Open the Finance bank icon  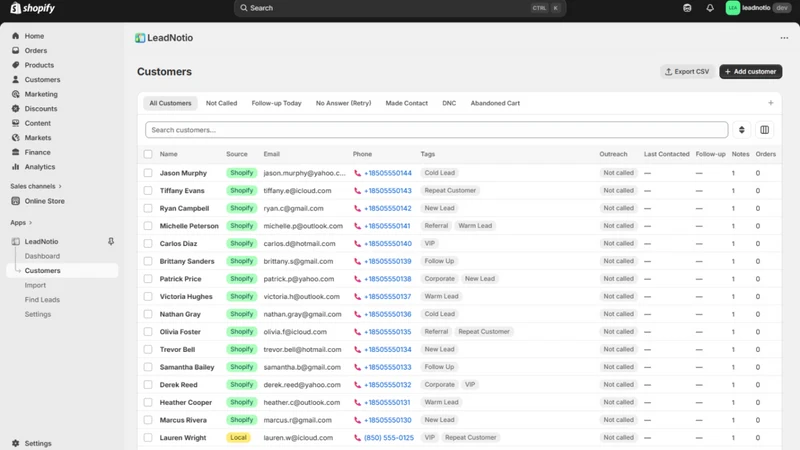click(15, 152)
